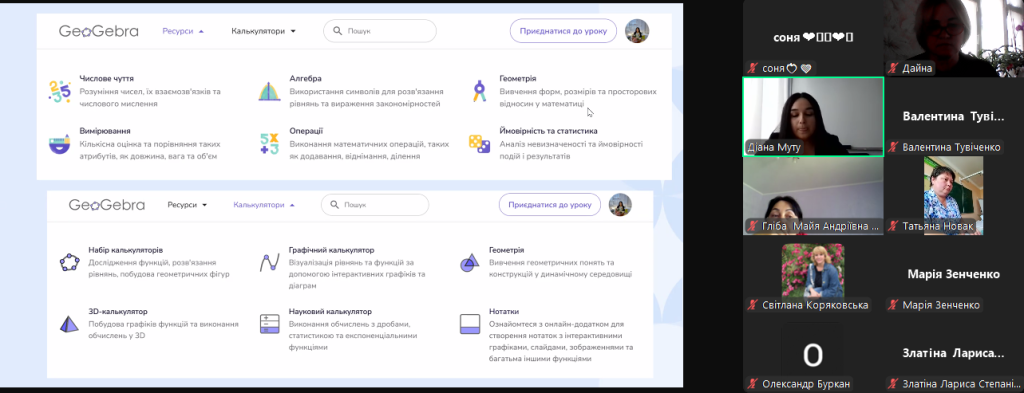
Task: Click lower Приєднатися до уроку button
Action: pyautogui.click(x=550, y=205)
